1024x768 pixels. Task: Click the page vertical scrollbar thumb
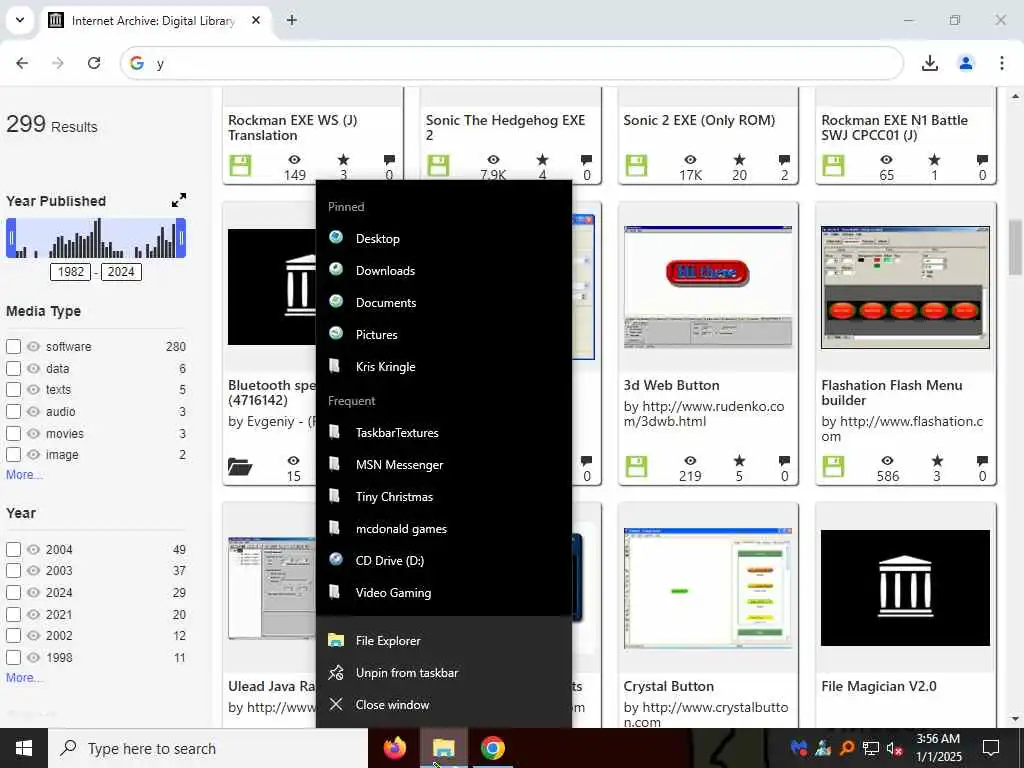pyautogui.click(x=1016, y=248)
